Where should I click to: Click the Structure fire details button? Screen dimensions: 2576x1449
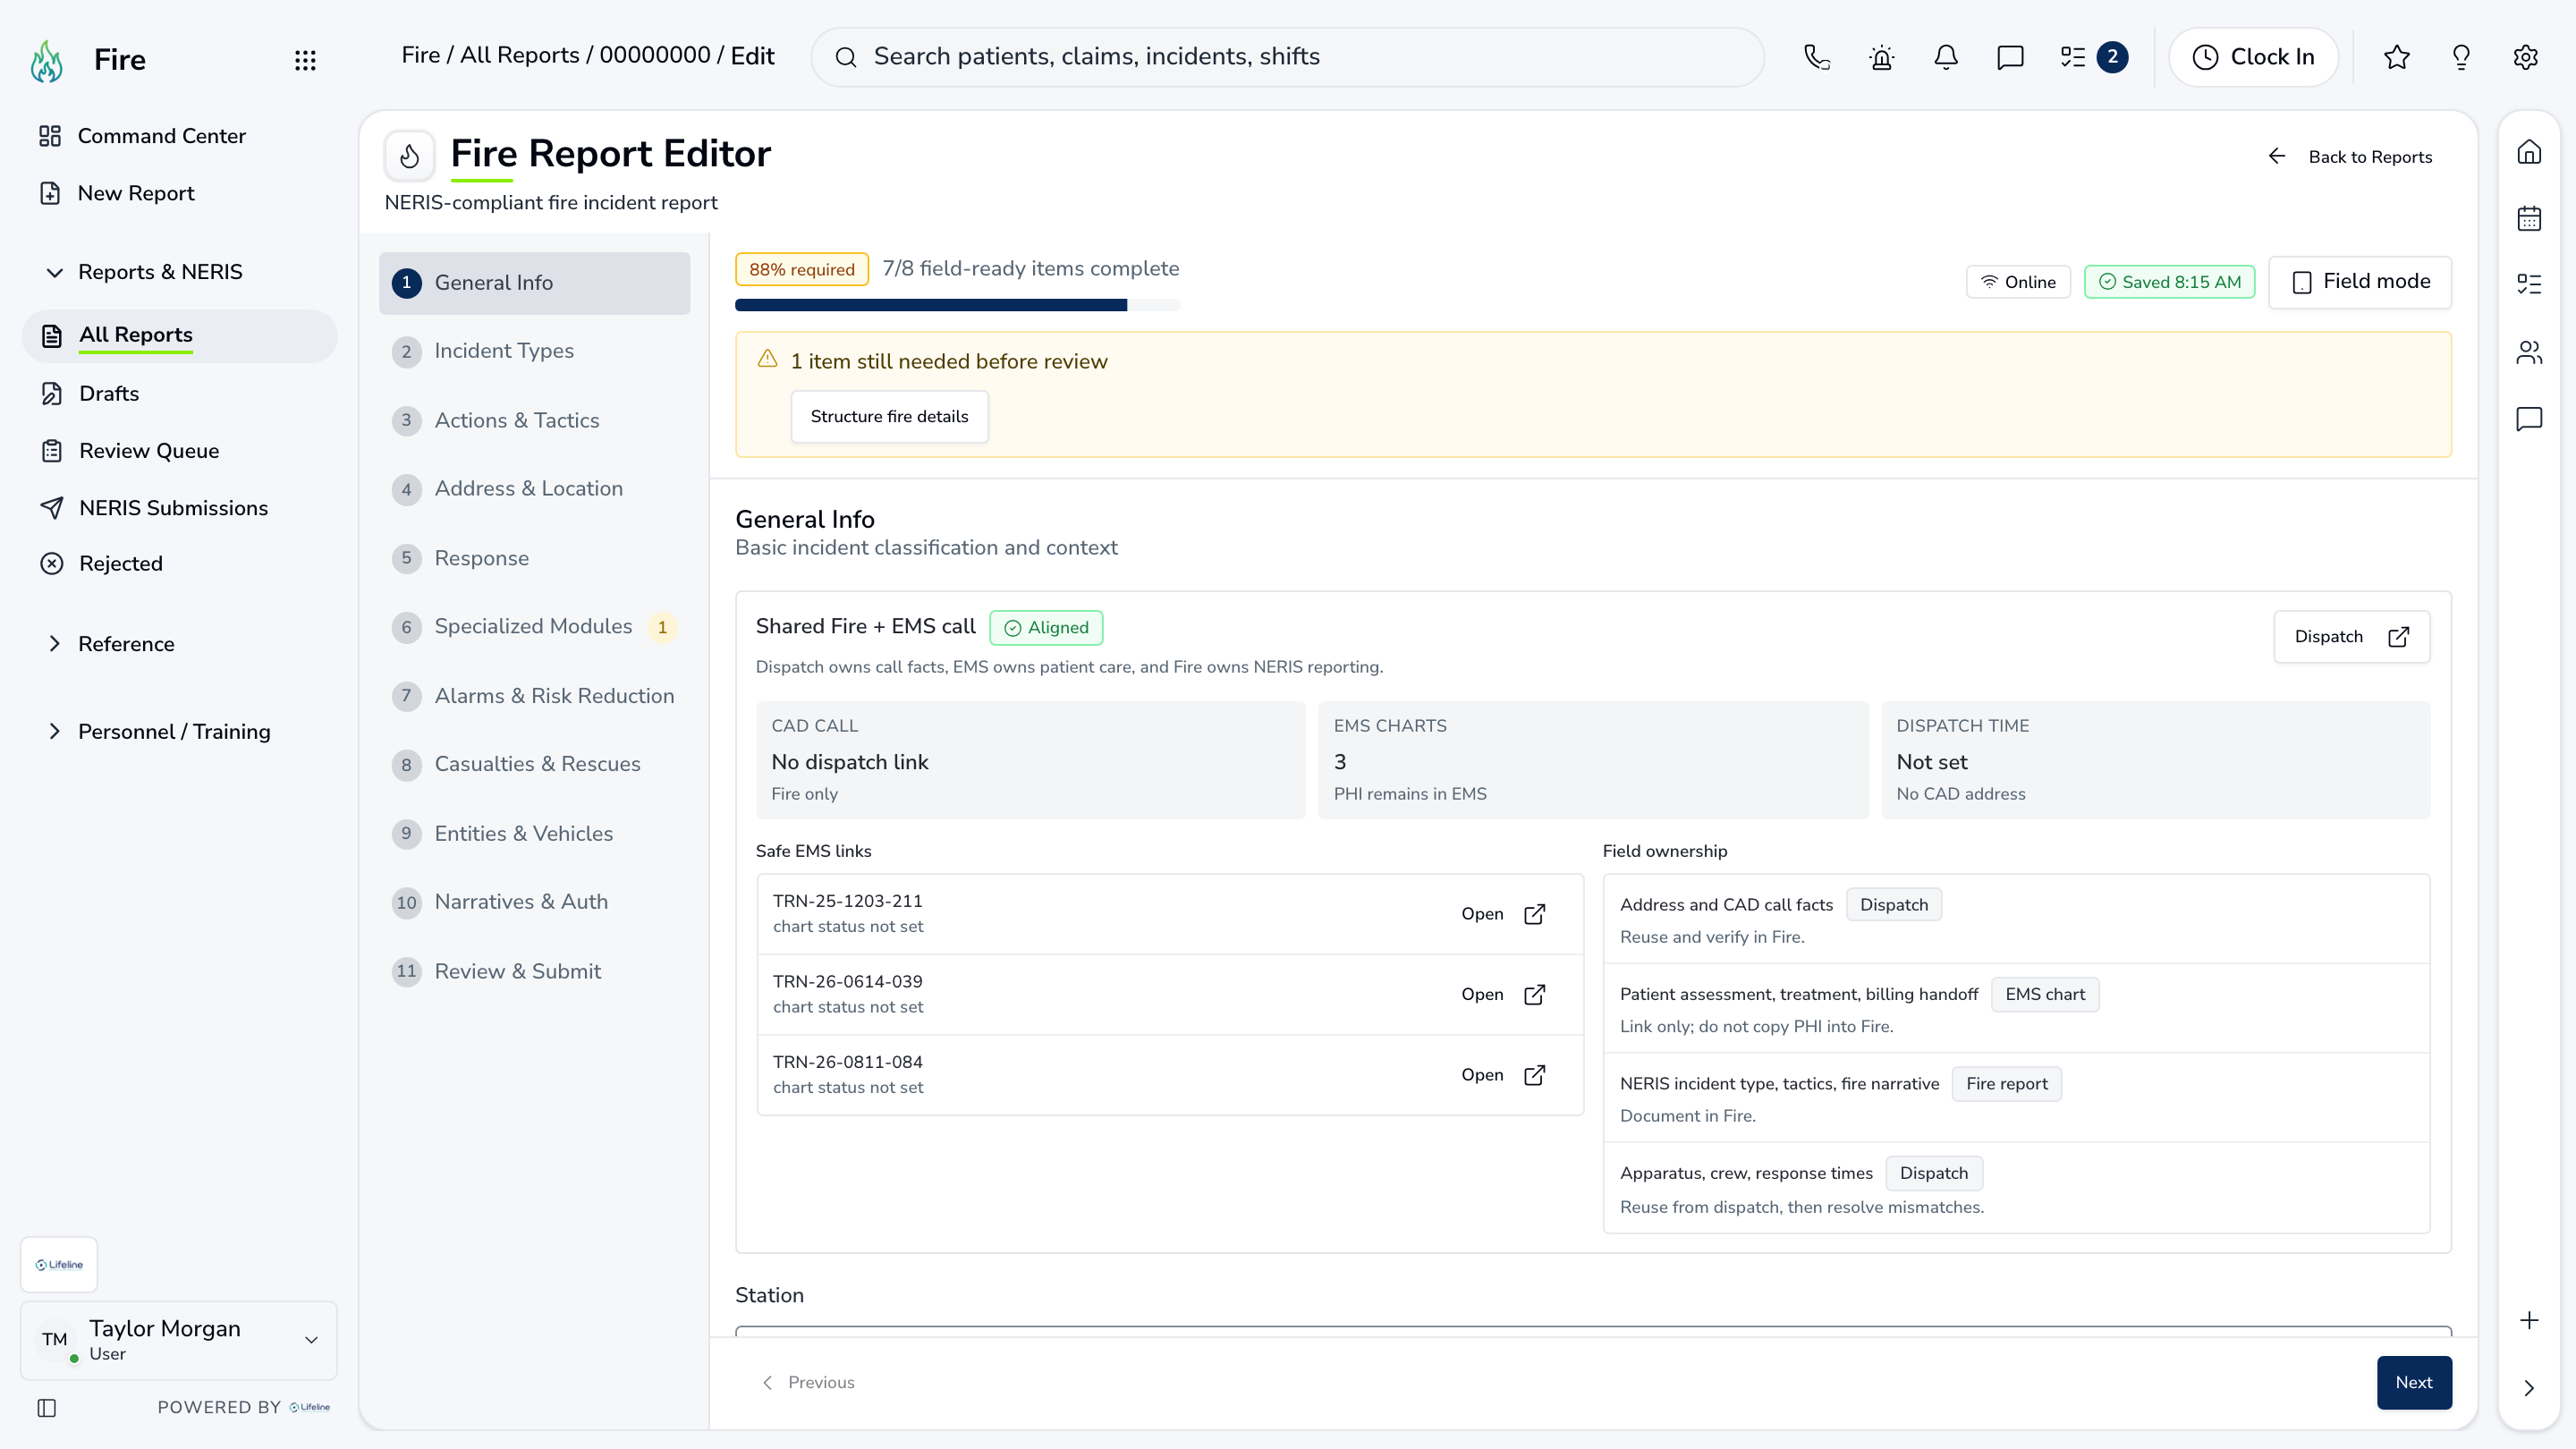tap(889, 416)
